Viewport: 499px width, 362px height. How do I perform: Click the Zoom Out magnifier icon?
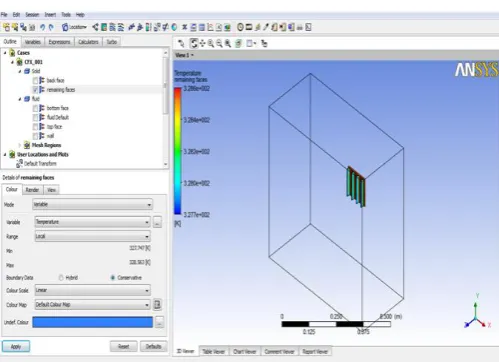coord(219,43)
